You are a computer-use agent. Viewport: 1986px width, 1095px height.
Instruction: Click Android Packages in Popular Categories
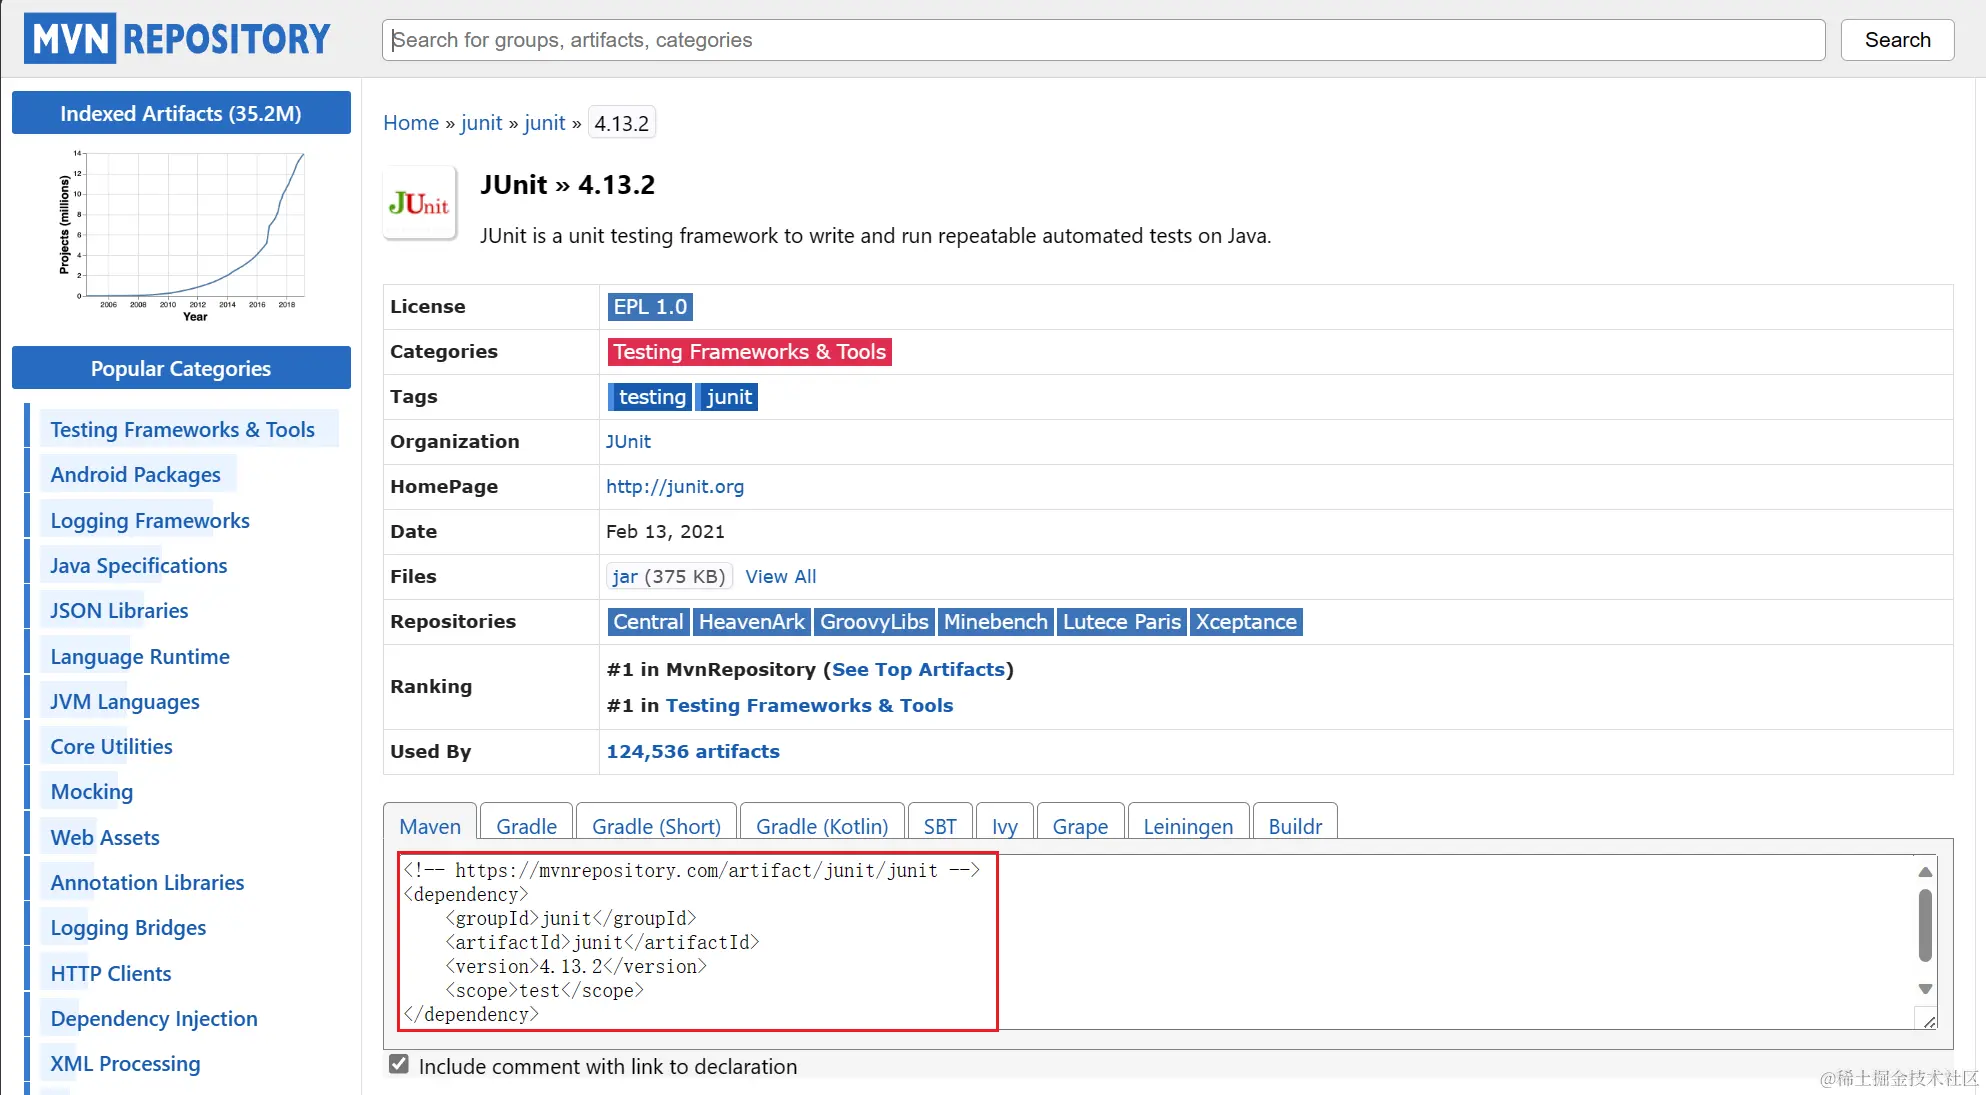[135, 475]
